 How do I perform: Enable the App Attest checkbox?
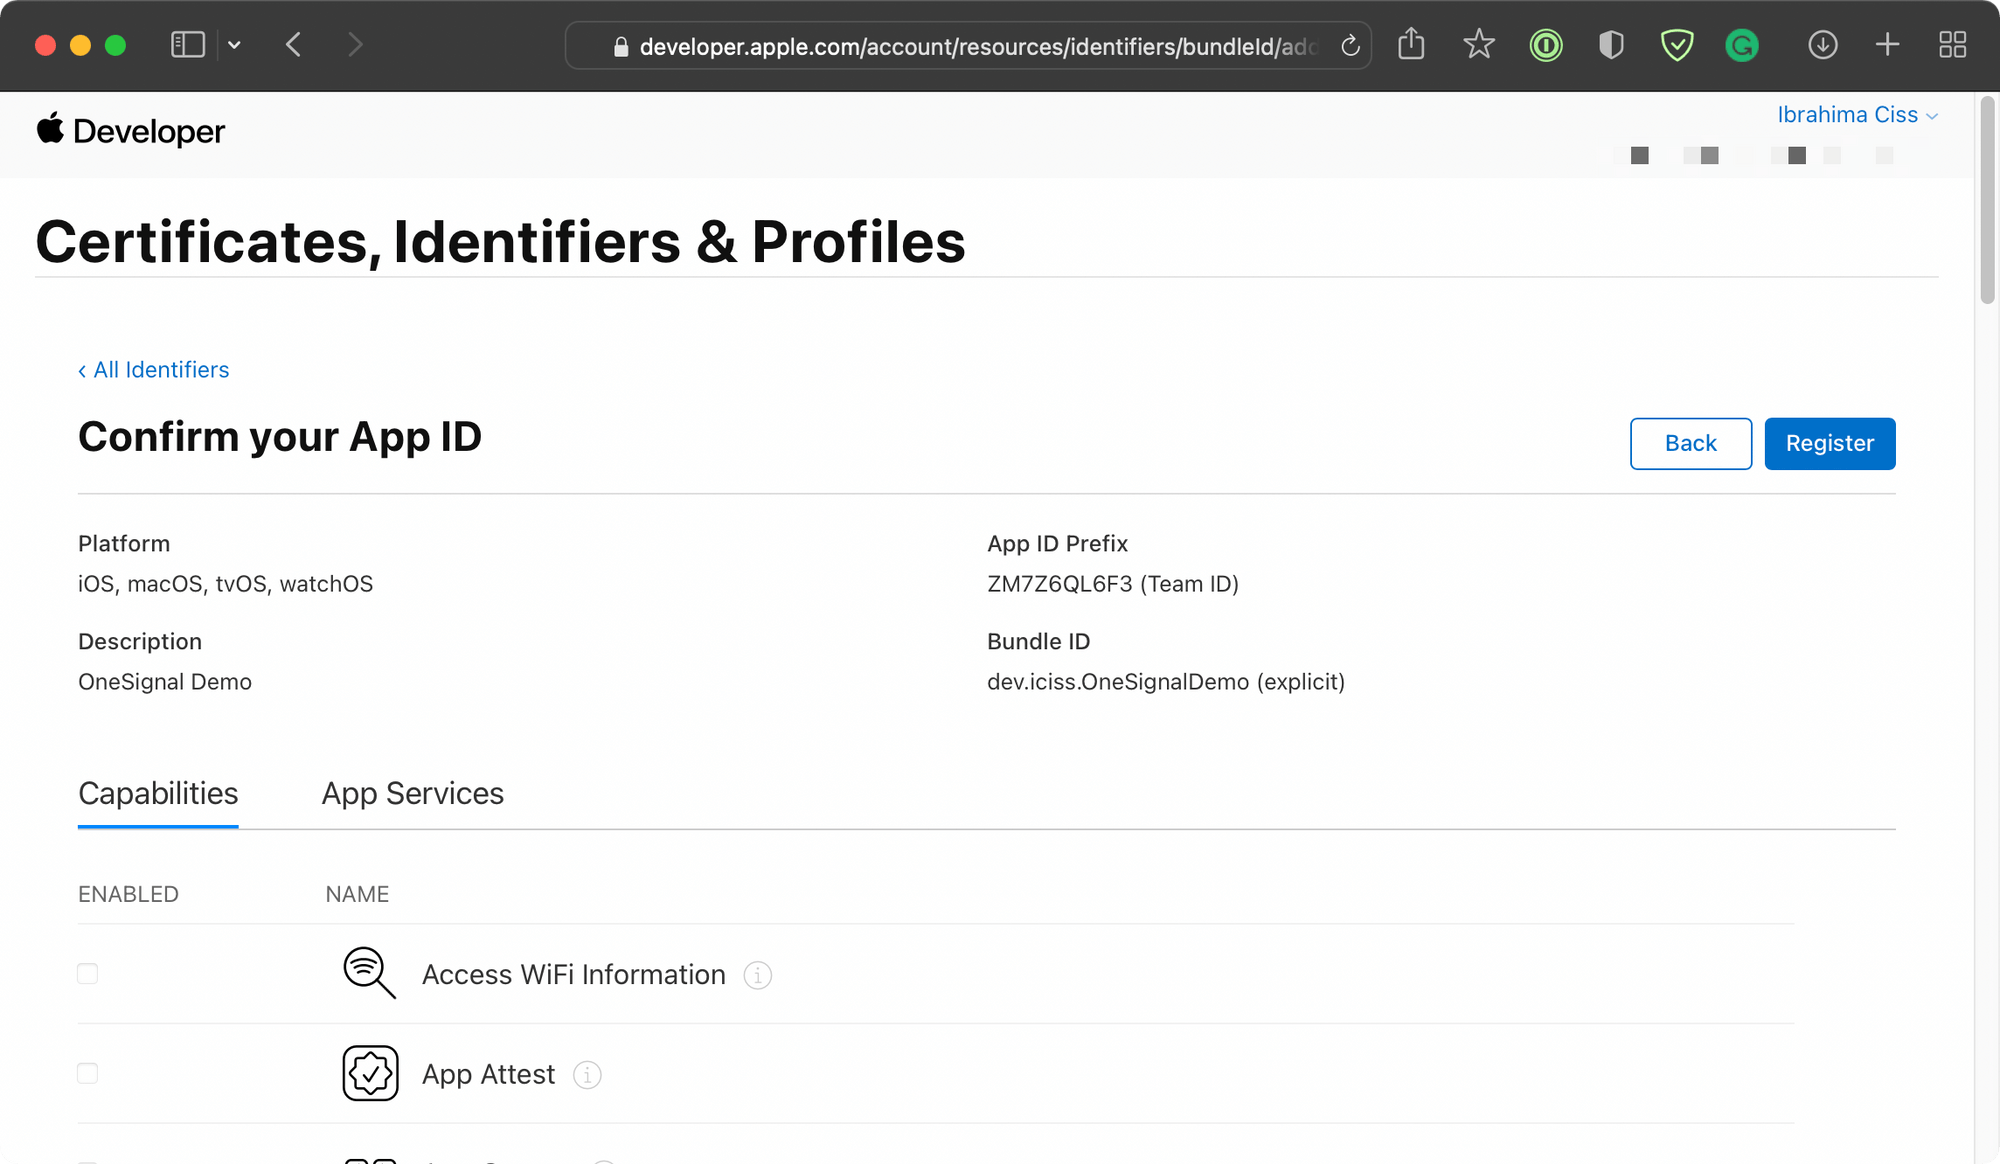[88, 1074]
